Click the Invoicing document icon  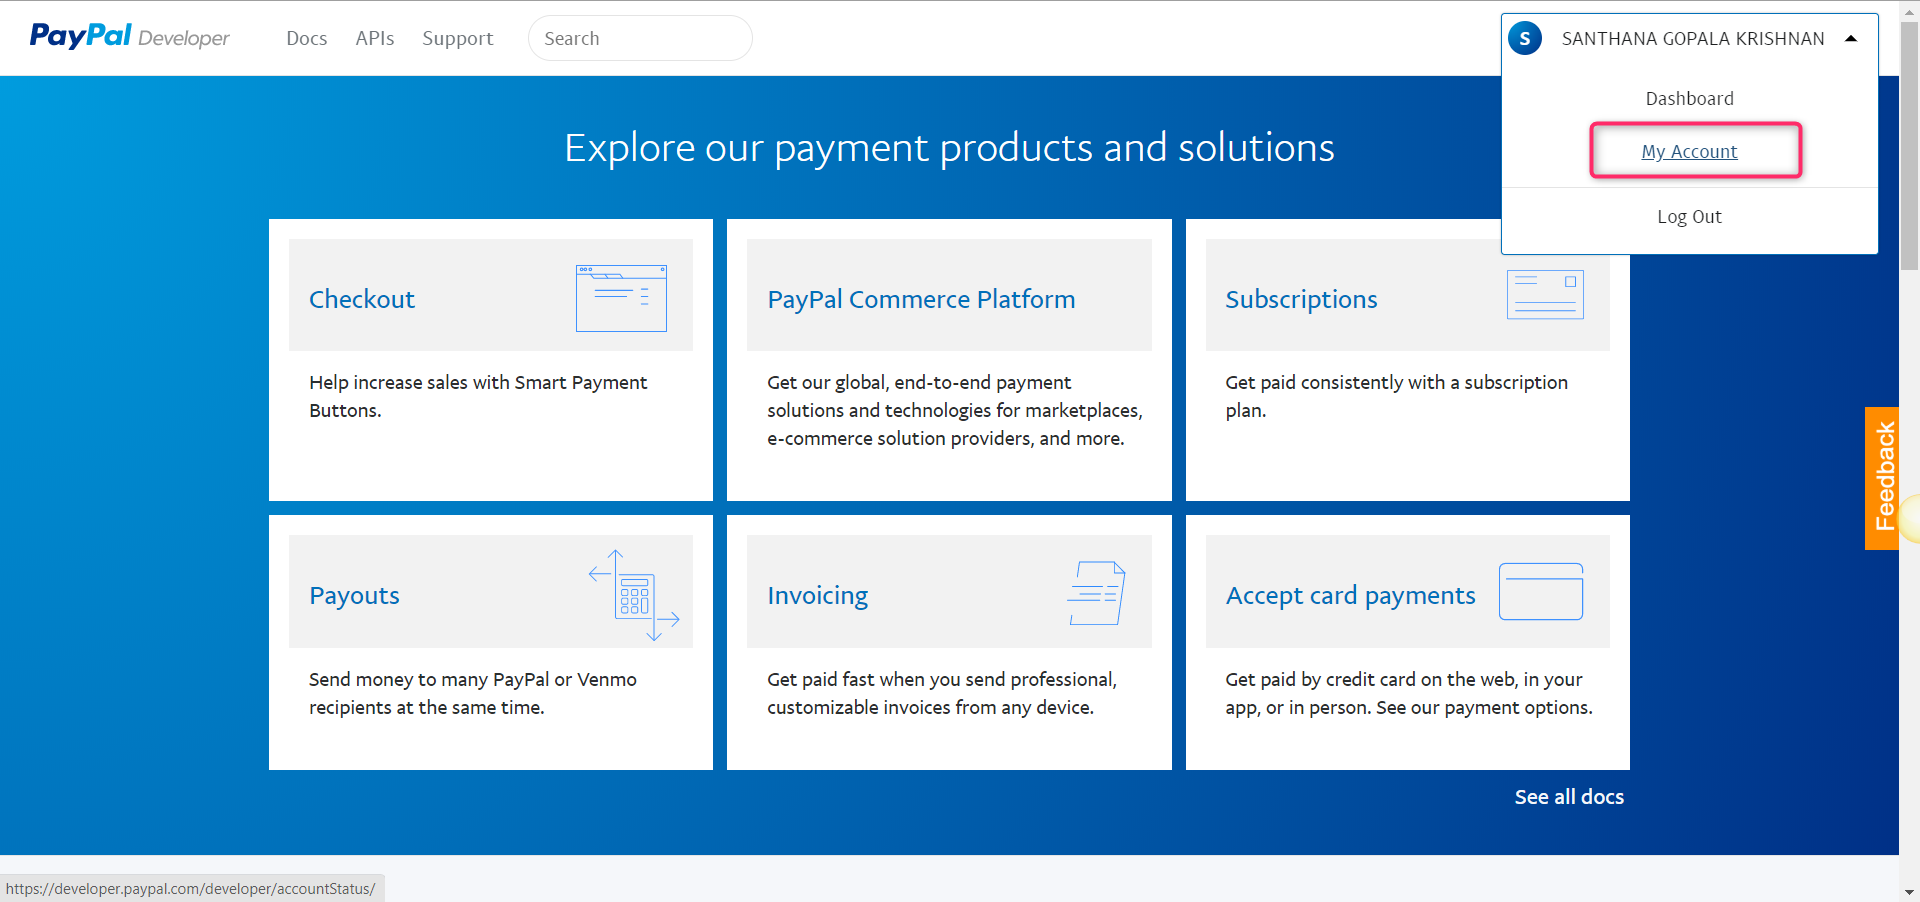[1096, 593]
